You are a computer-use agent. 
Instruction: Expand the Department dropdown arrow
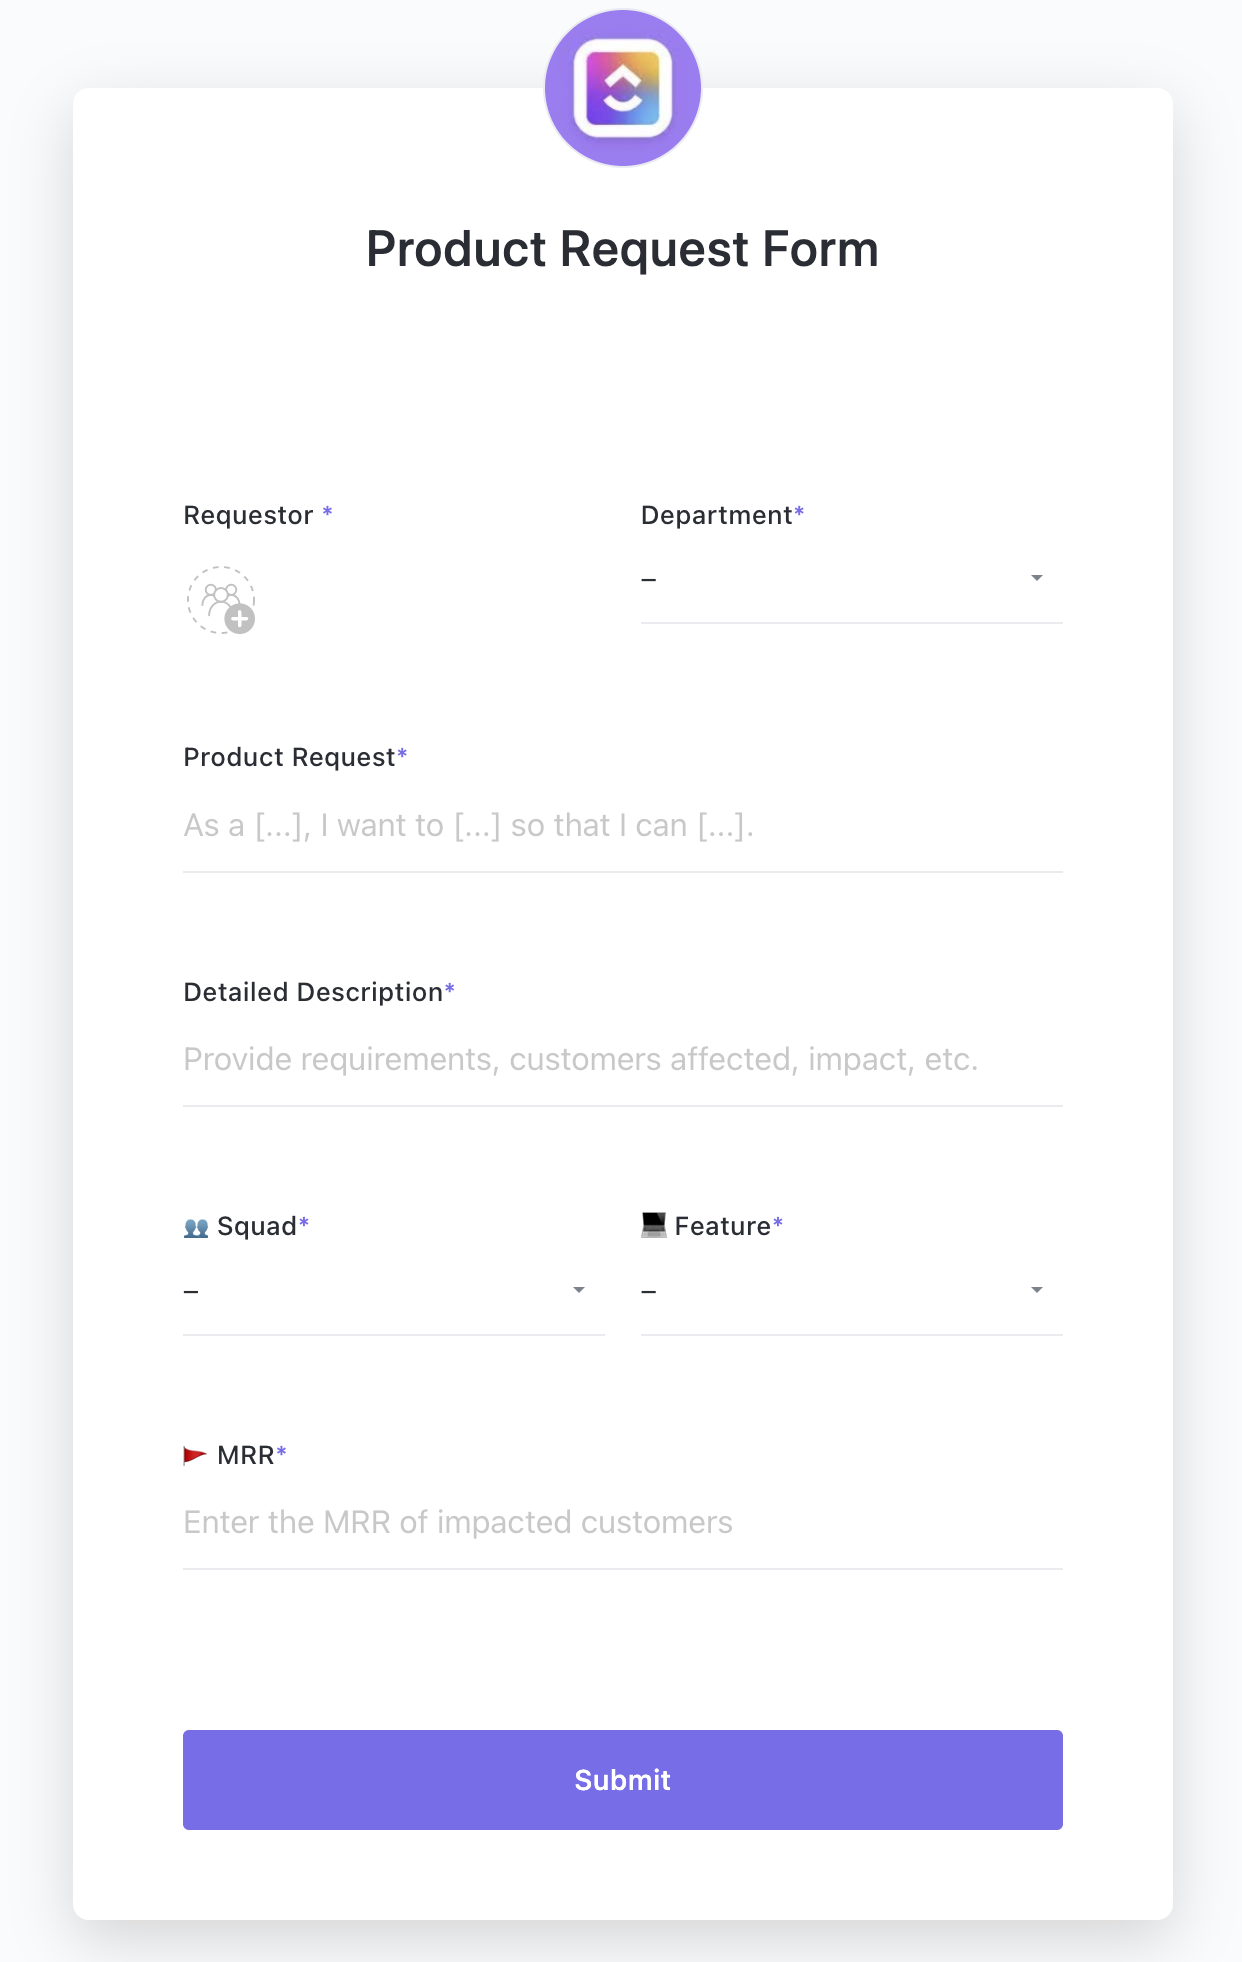pyautogui.click(x=1037, y=578)
